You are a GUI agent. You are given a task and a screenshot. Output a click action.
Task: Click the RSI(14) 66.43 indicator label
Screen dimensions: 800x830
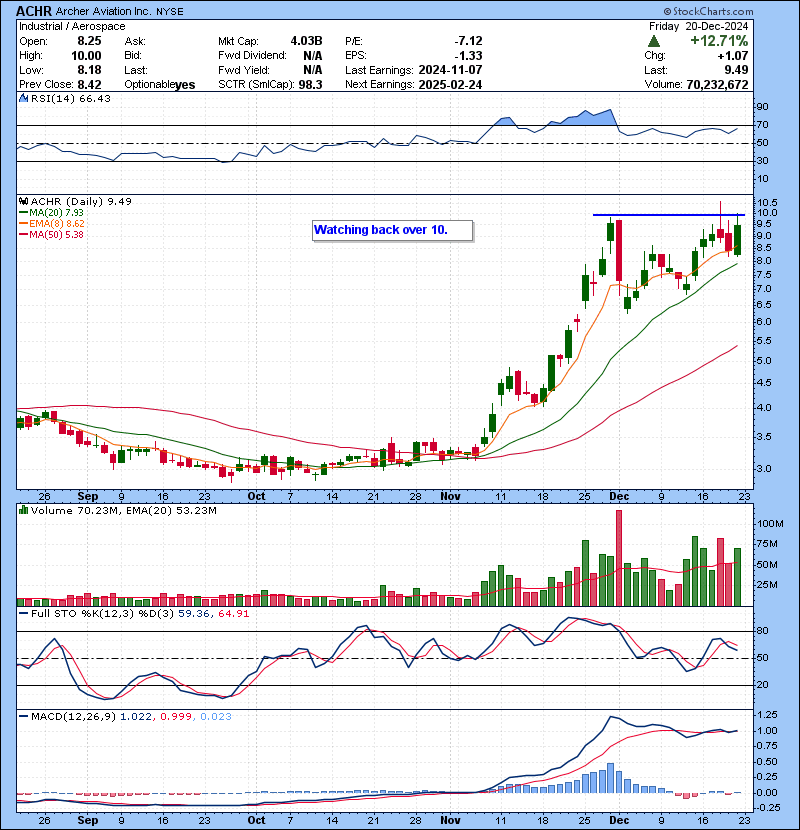click(x=71, y=98)
